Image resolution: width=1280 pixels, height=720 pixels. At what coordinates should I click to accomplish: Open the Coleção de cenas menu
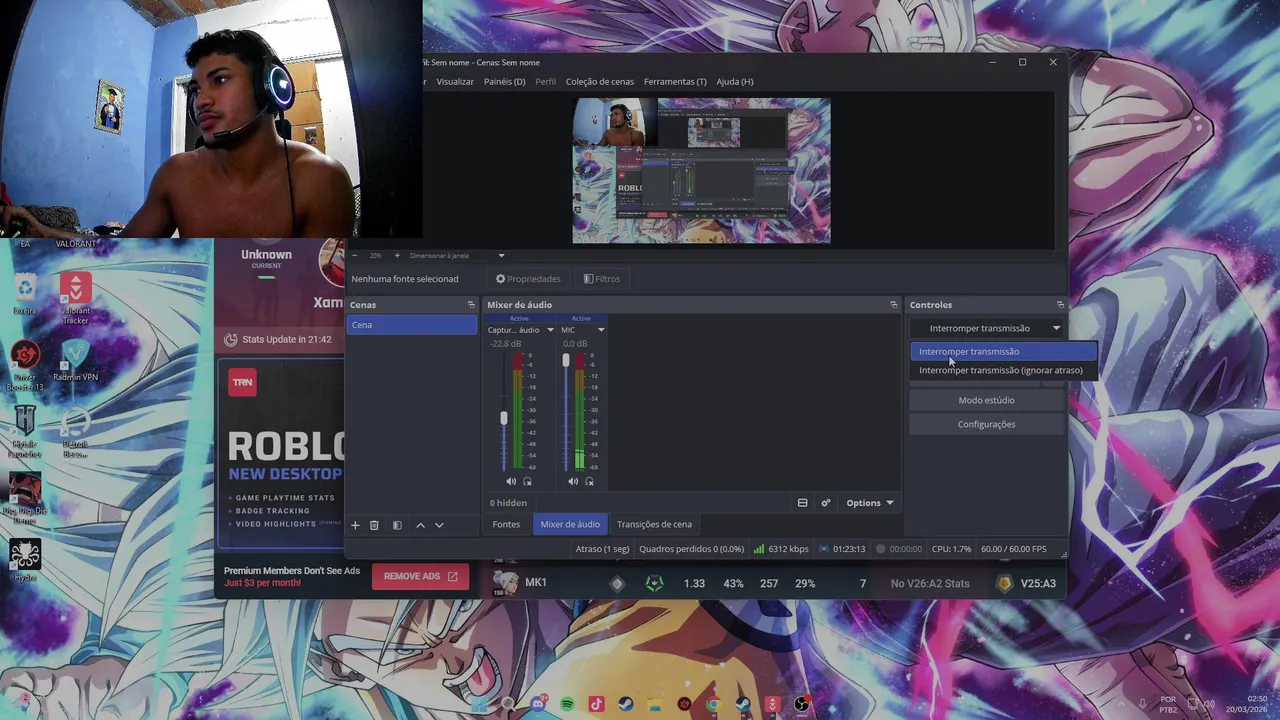(600, 82)
